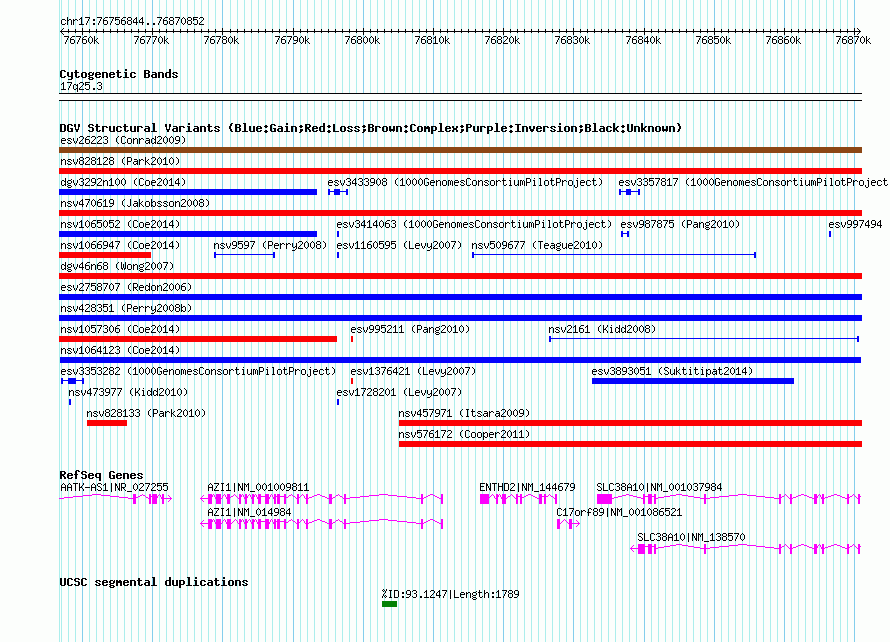Click the nsv470619 (Jakobsson2008) label

[135, 203]
